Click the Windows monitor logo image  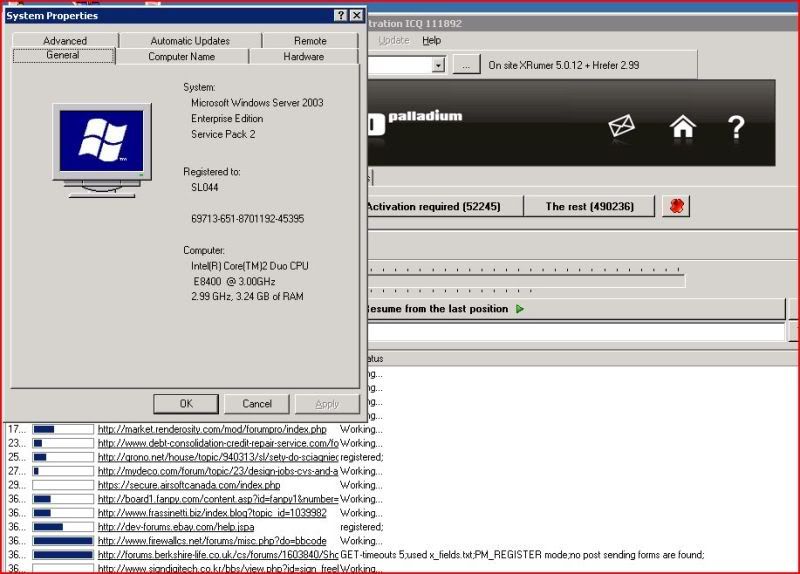(102, 150)
